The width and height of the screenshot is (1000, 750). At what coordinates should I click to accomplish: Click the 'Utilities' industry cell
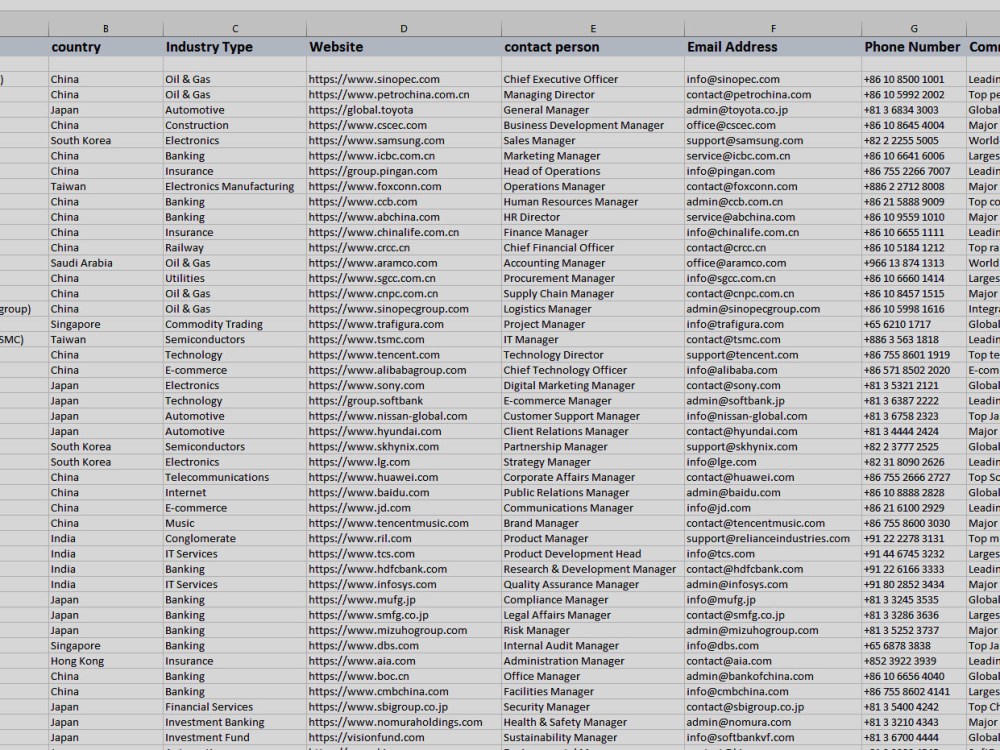tap(235, 278)
